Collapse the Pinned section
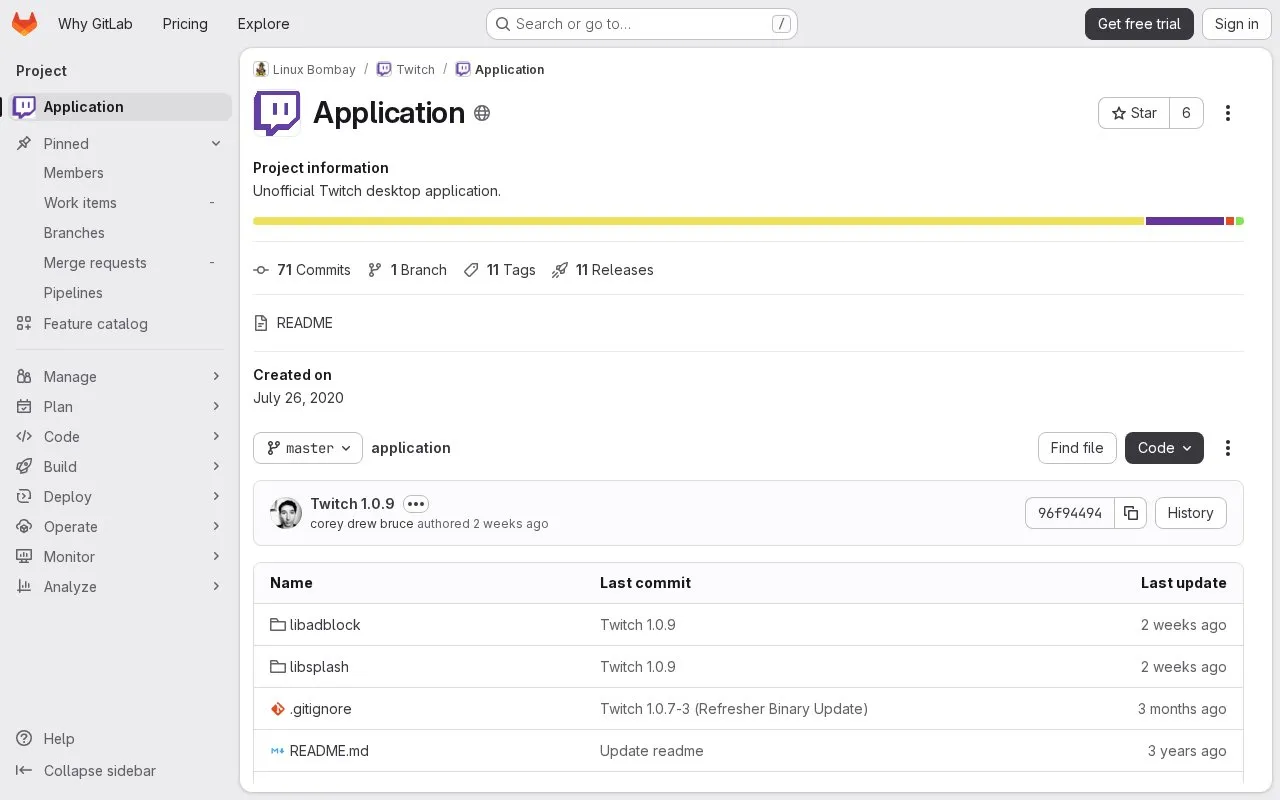 (120, 144)
